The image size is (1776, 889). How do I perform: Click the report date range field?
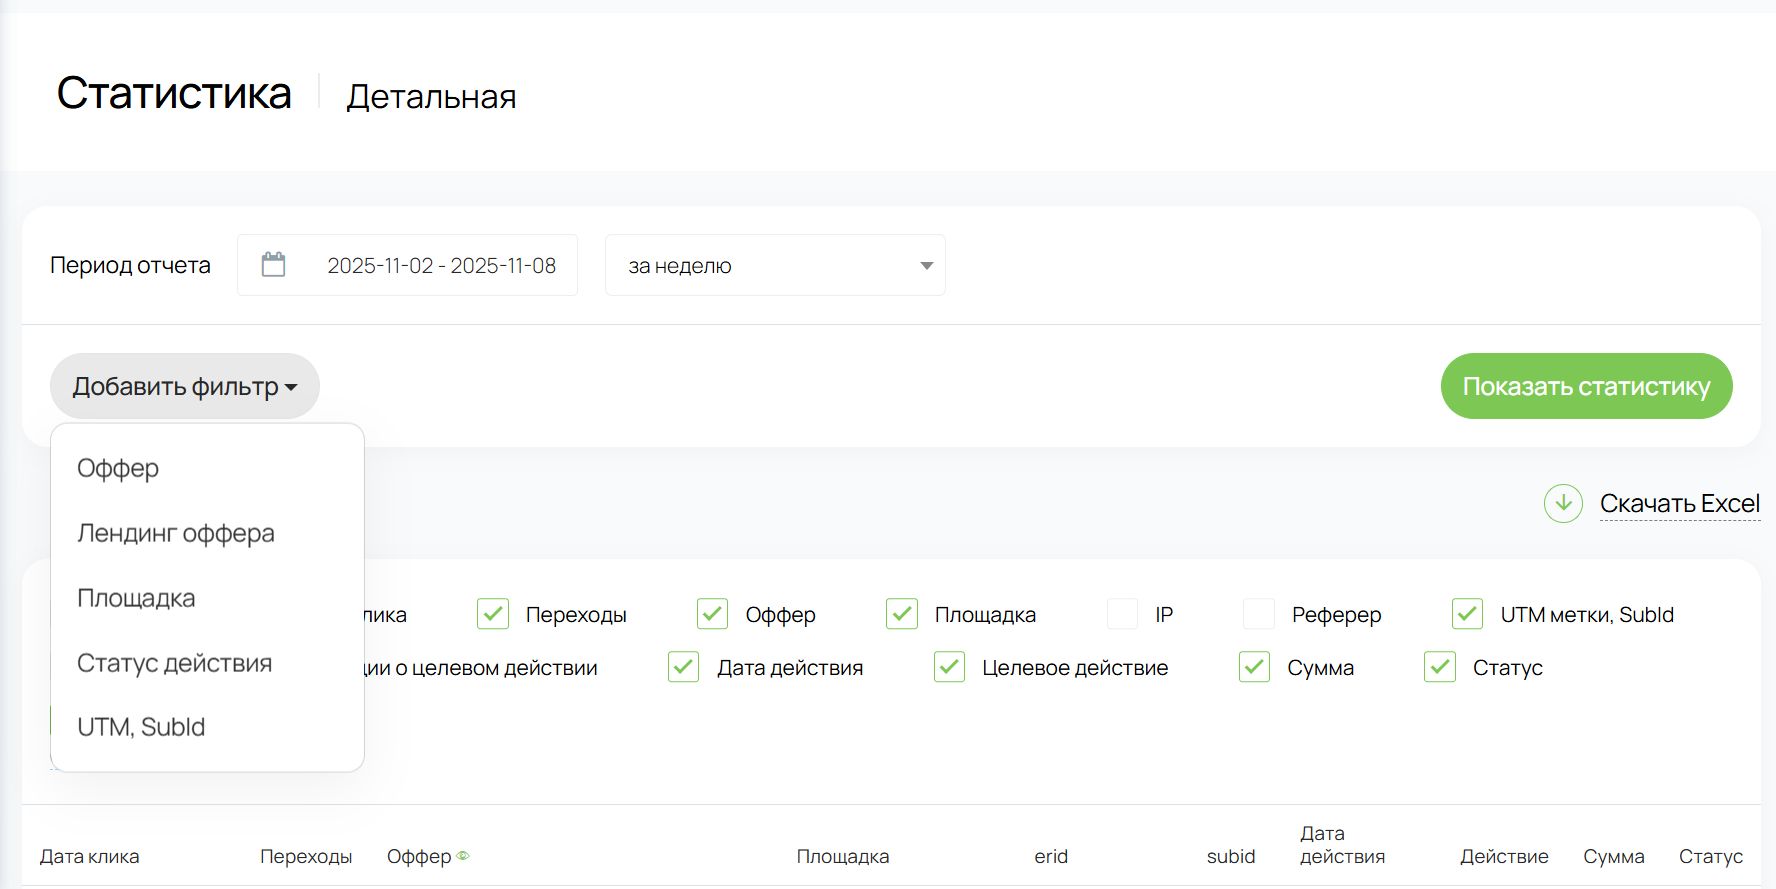pyautogui.click(x=441, y=266)
